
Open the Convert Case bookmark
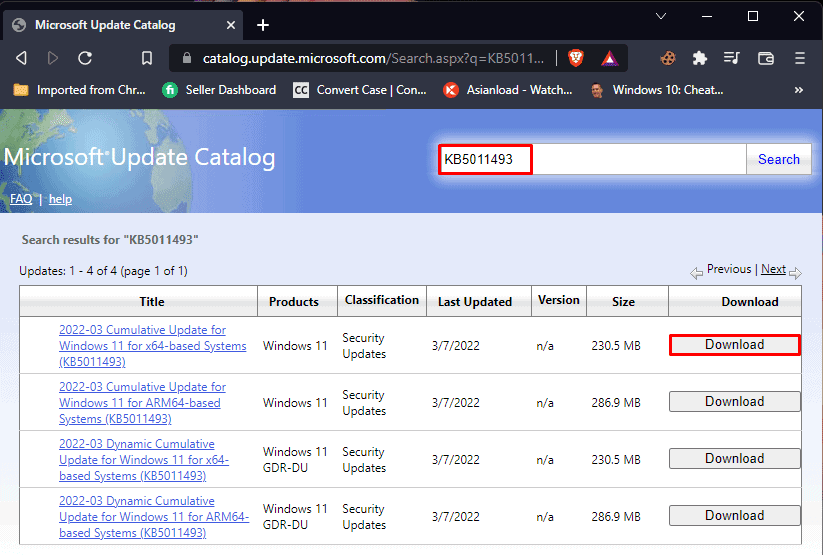(x=360, y=90)
